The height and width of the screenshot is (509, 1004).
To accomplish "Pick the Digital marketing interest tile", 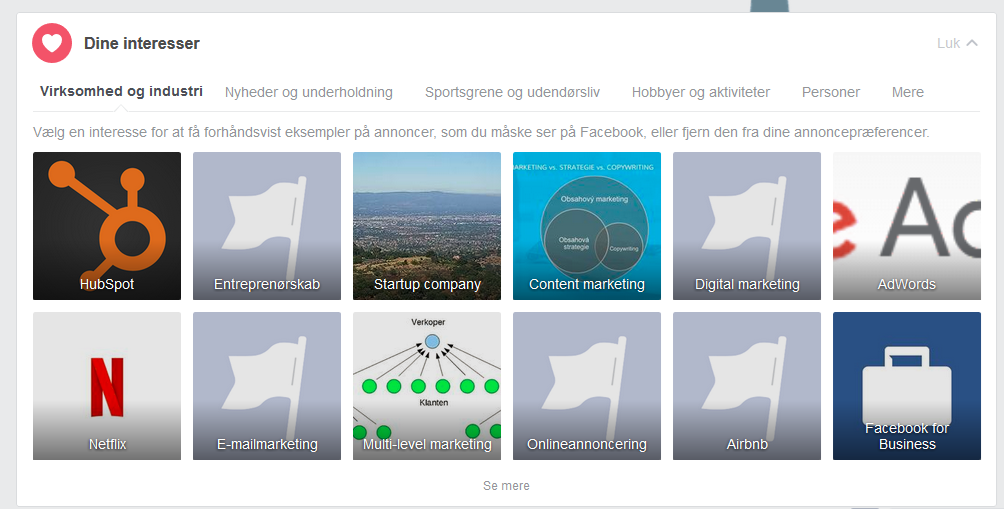I will pos(747,226).
